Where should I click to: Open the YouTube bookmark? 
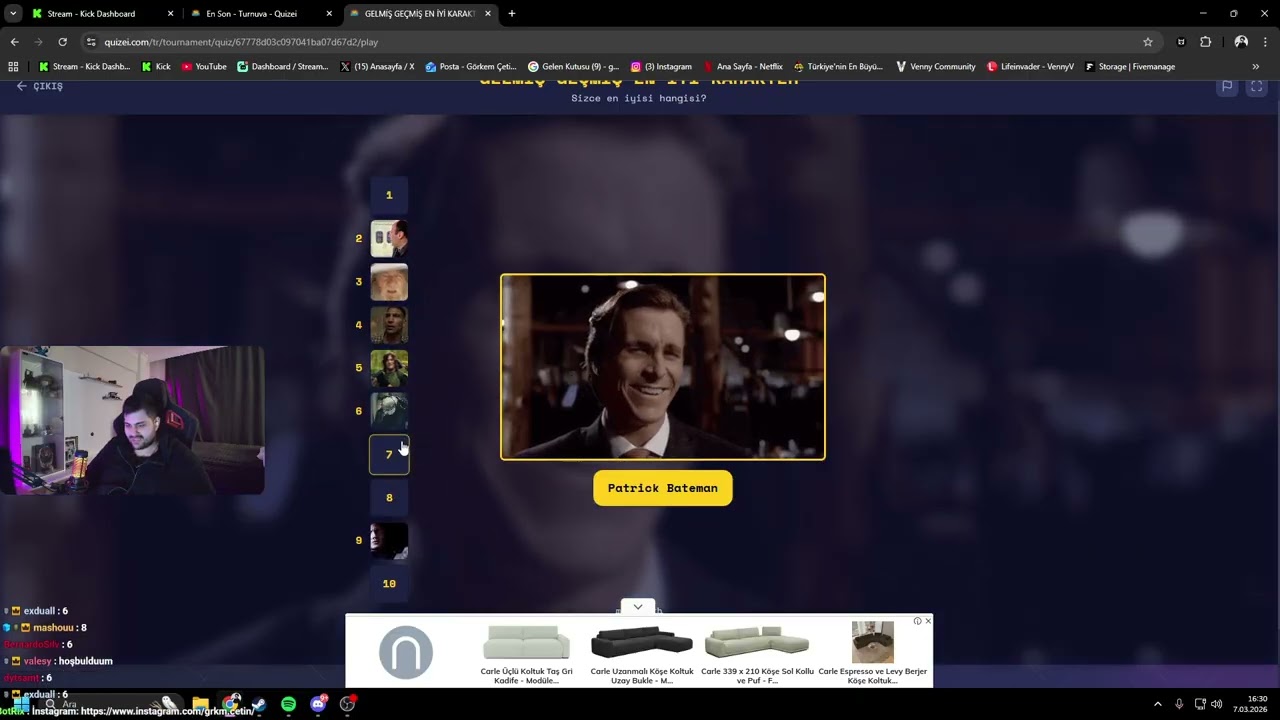click(x=204, y=67)
